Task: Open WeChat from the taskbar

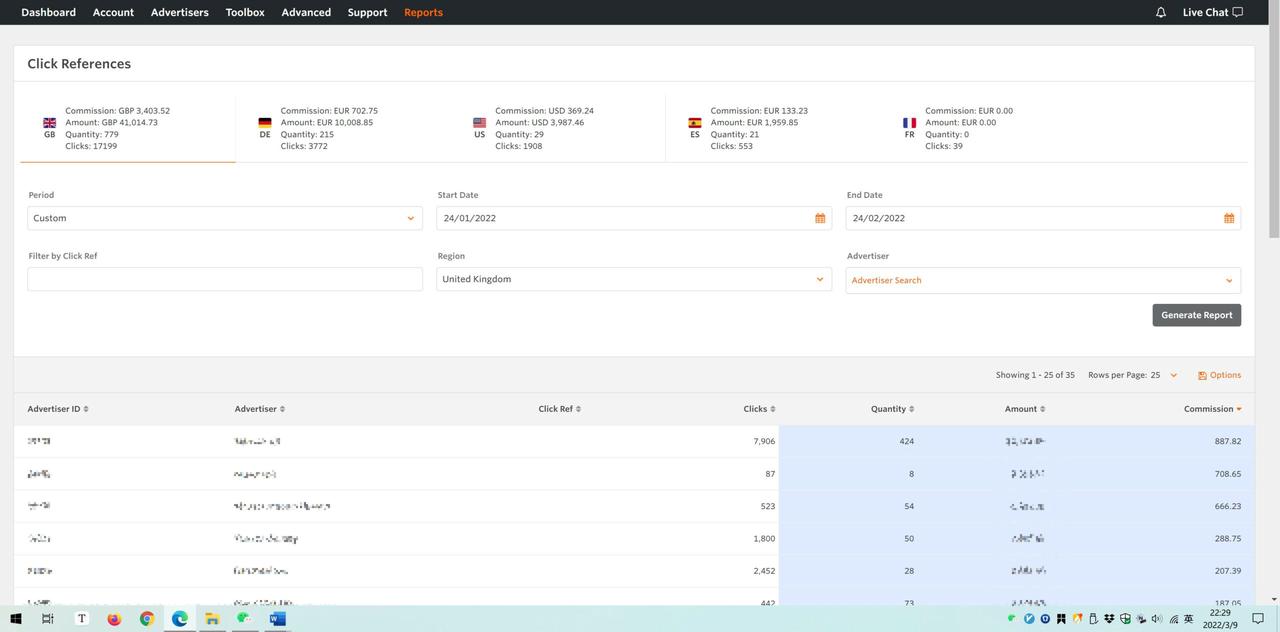Action: (x=244, y=619)
